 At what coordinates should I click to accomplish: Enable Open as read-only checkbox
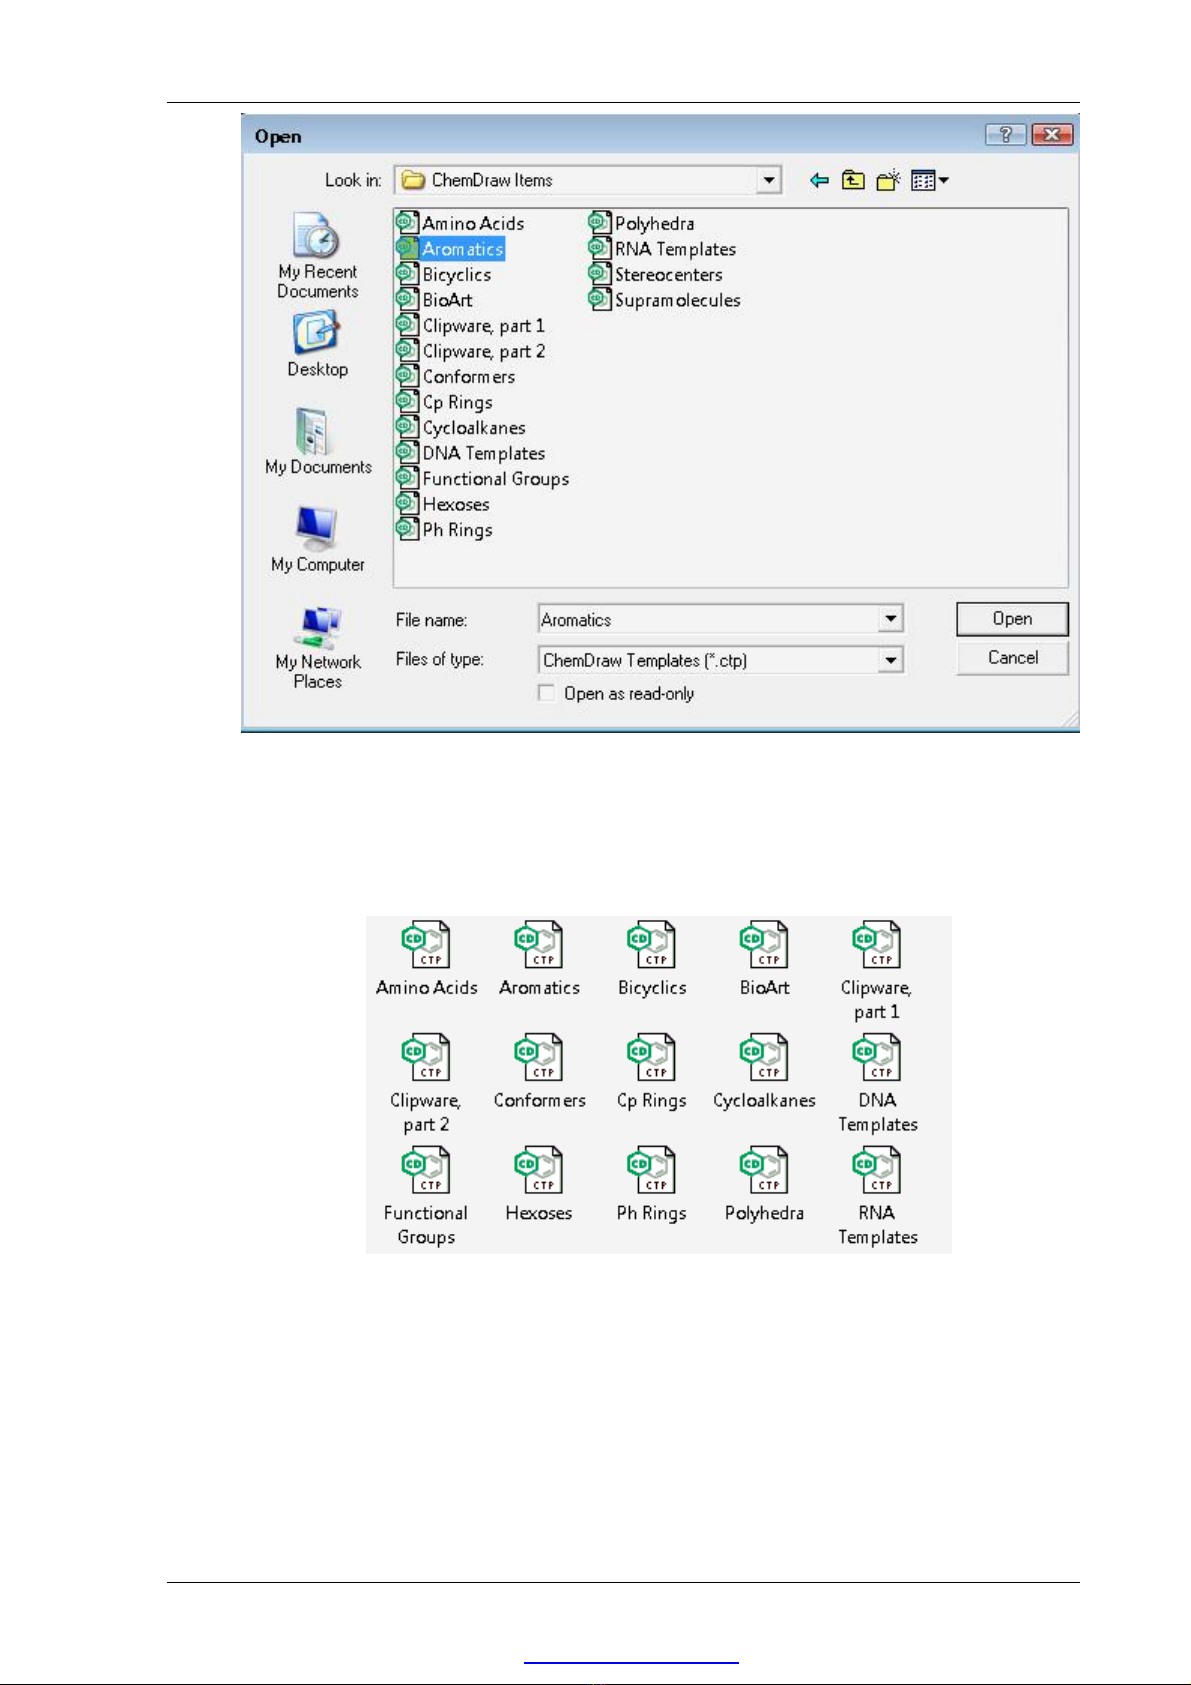(547, 693)
